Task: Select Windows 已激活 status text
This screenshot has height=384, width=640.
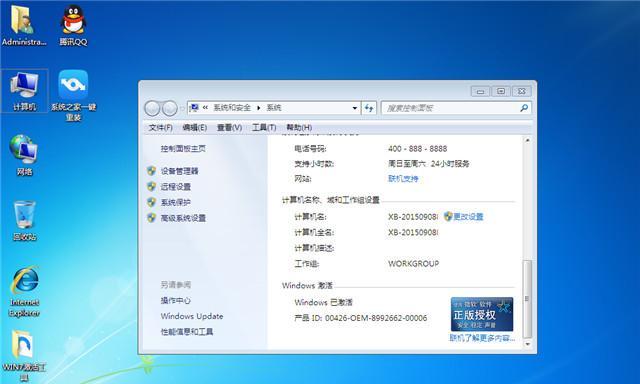Action: [x=323, y=302]
